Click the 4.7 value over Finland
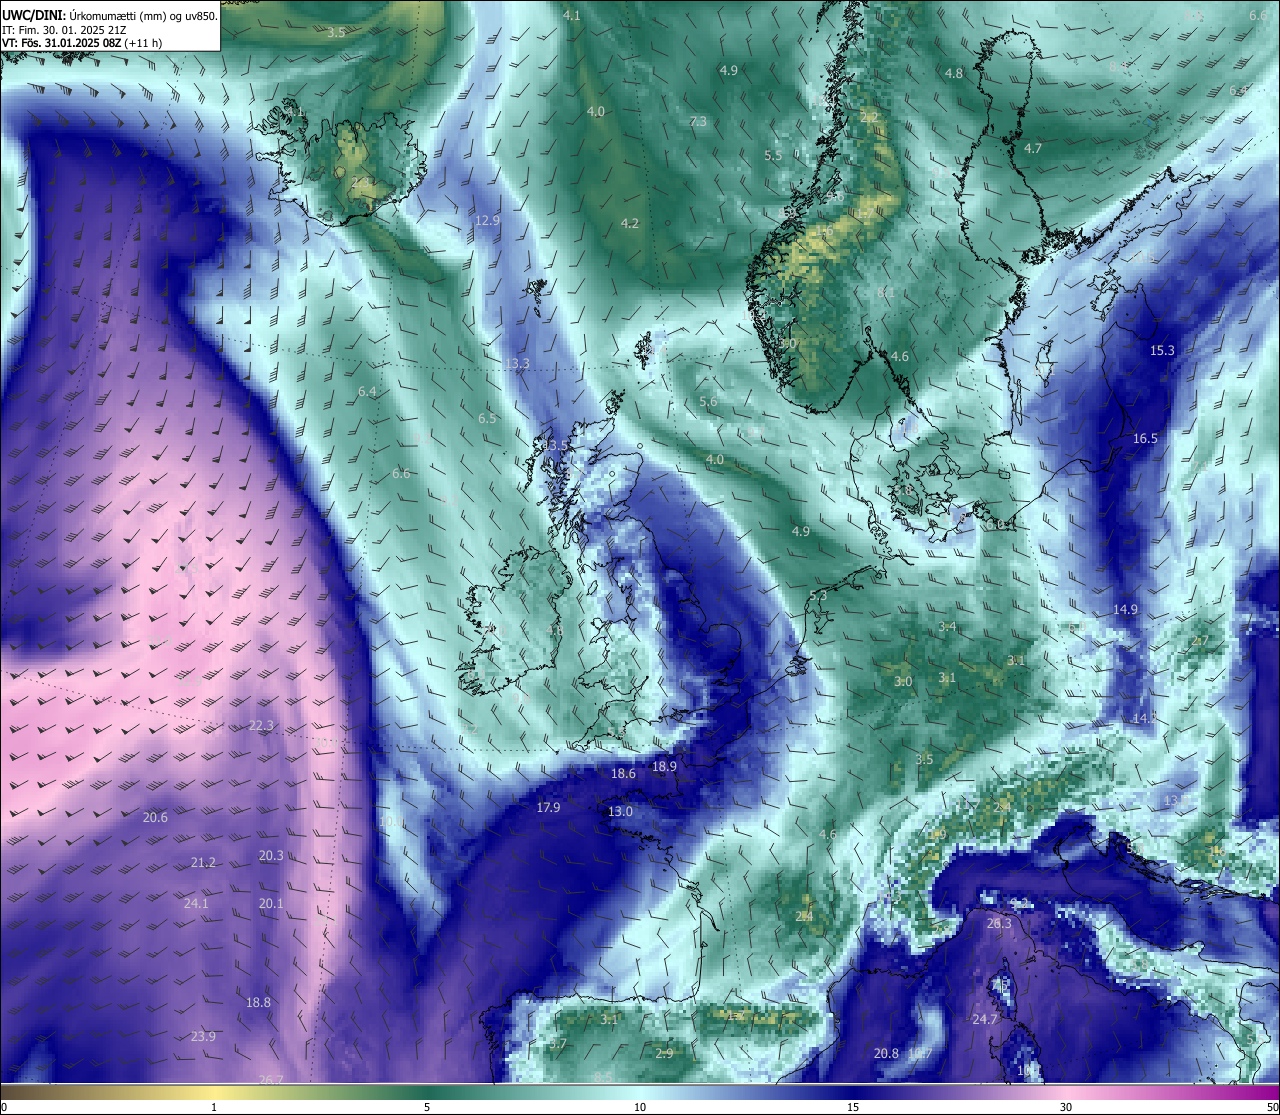The width and height of the screenshot is (1280, 1115). coord(1033,148)
